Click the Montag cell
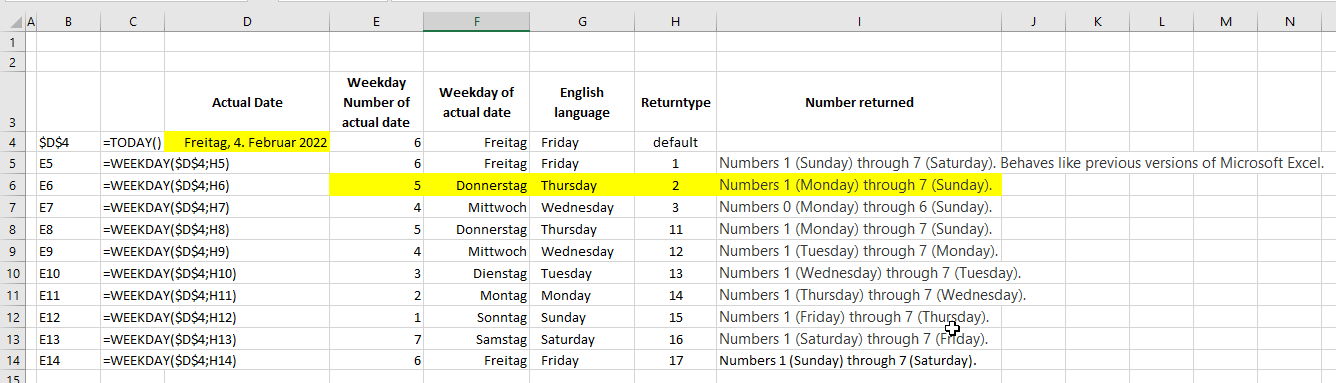This screenshot has height=383, width=1336. click(x=476, y=295)
